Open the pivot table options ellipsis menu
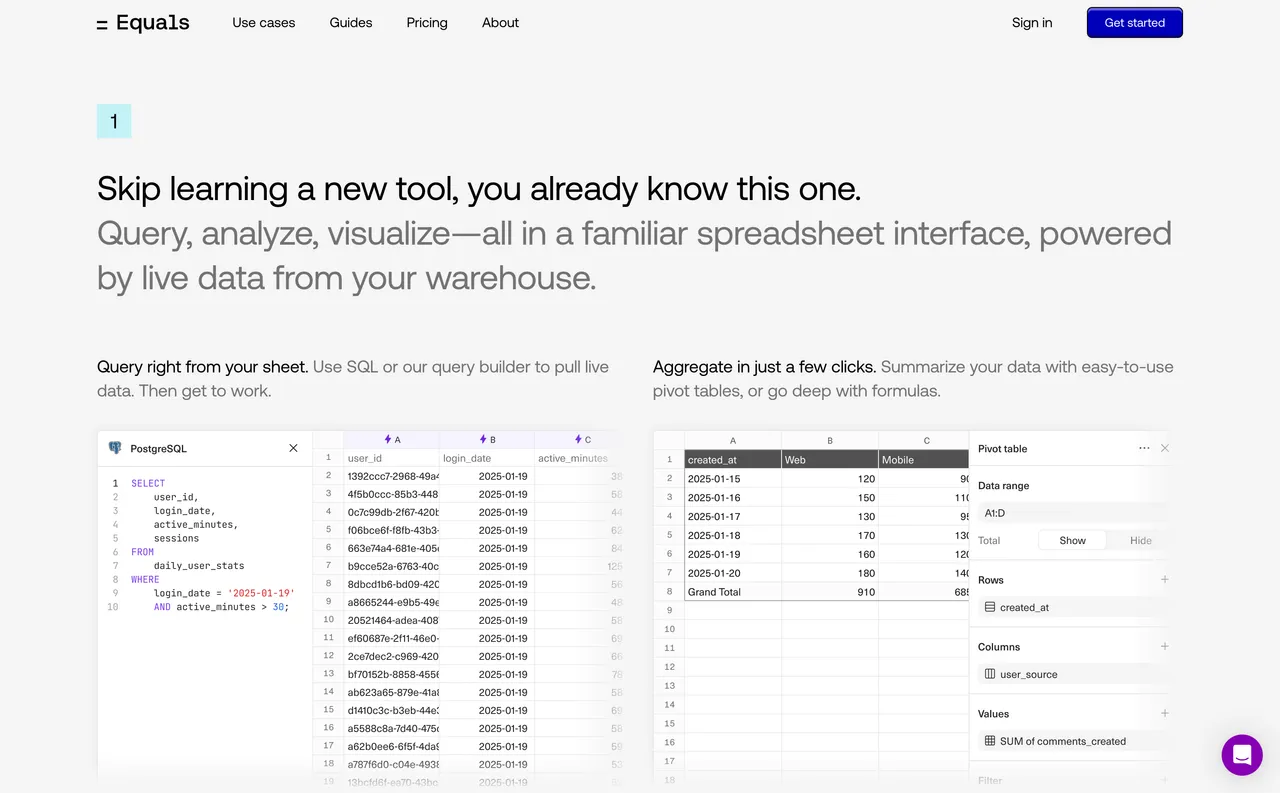Image resolution: width=1280 pixels, height=793 pixels. (1144, 448)
